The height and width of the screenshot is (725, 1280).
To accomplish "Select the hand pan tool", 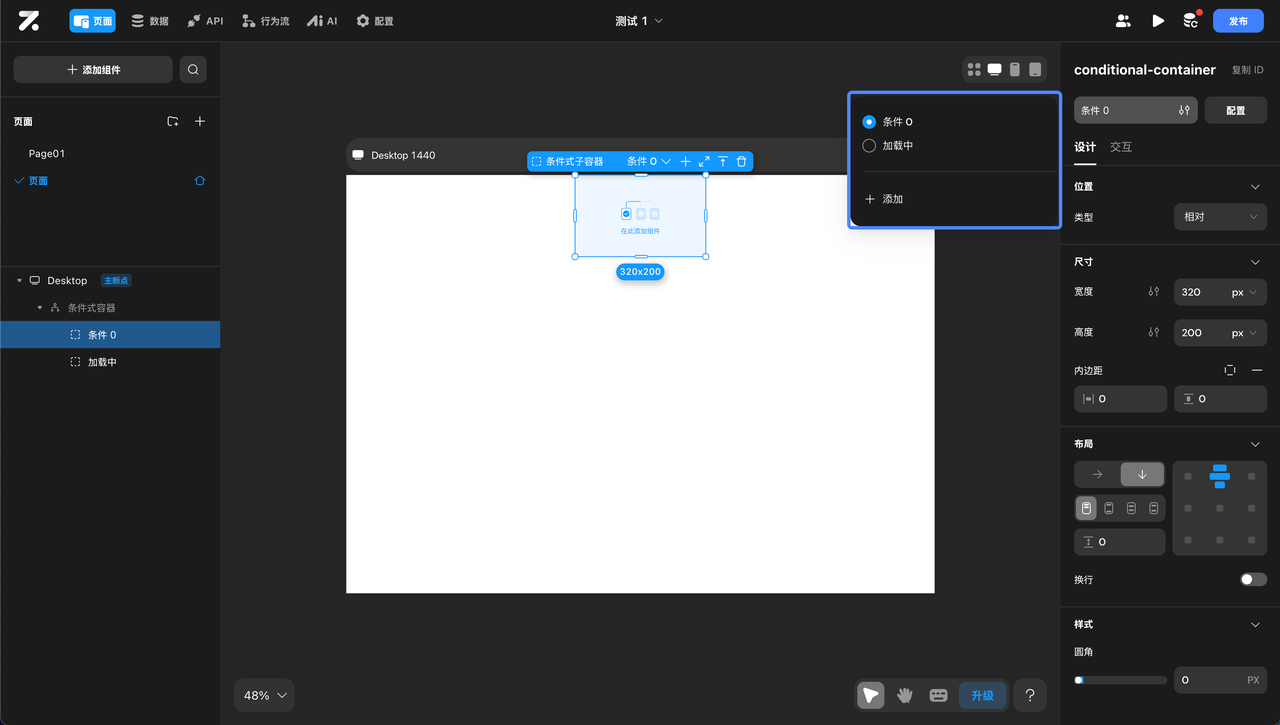I will tap(905, 695).
